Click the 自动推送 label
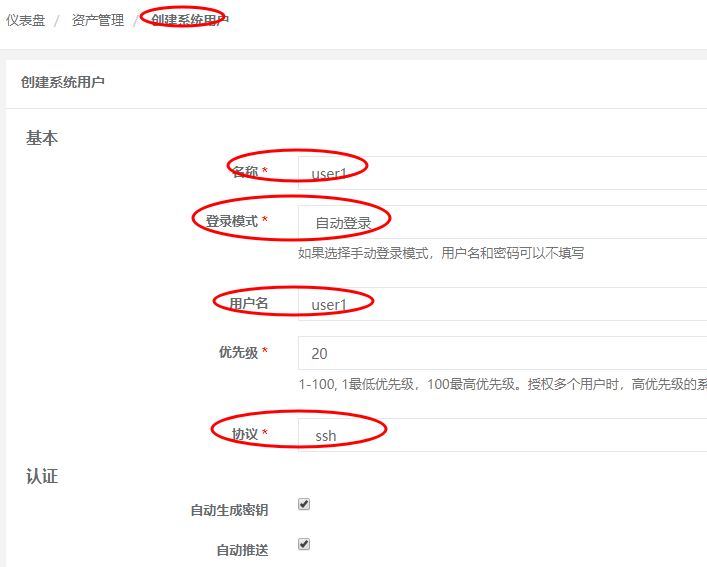This screenshot has height=567, width=707. [x=243, y=550]
